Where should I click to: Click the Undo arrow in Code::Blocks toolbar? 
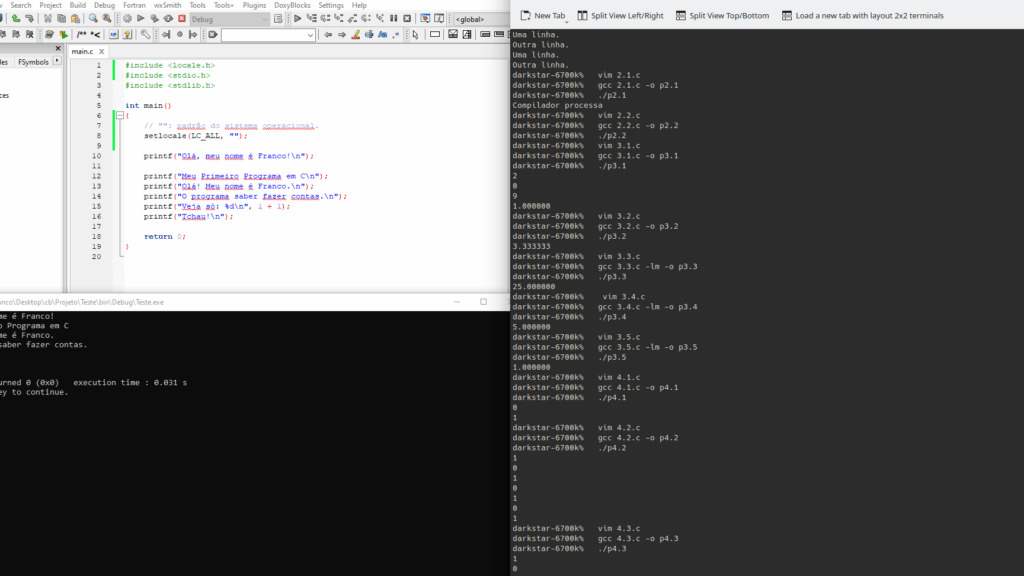(16, 19)
